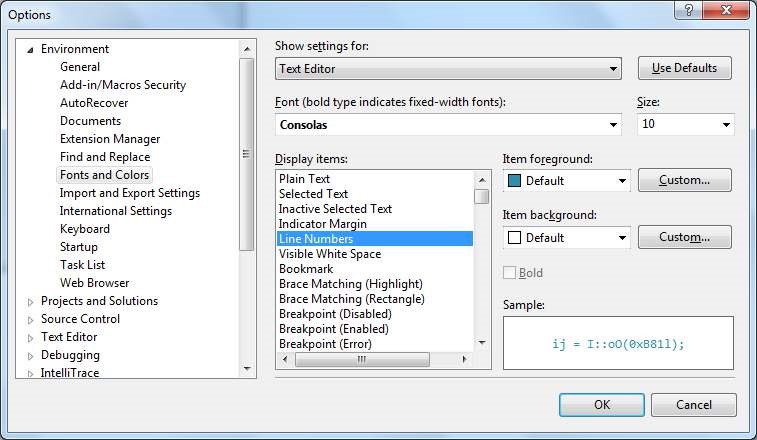
Task: Expand the Source Control node
Action: pyautogui.click(x=30, y=319)
